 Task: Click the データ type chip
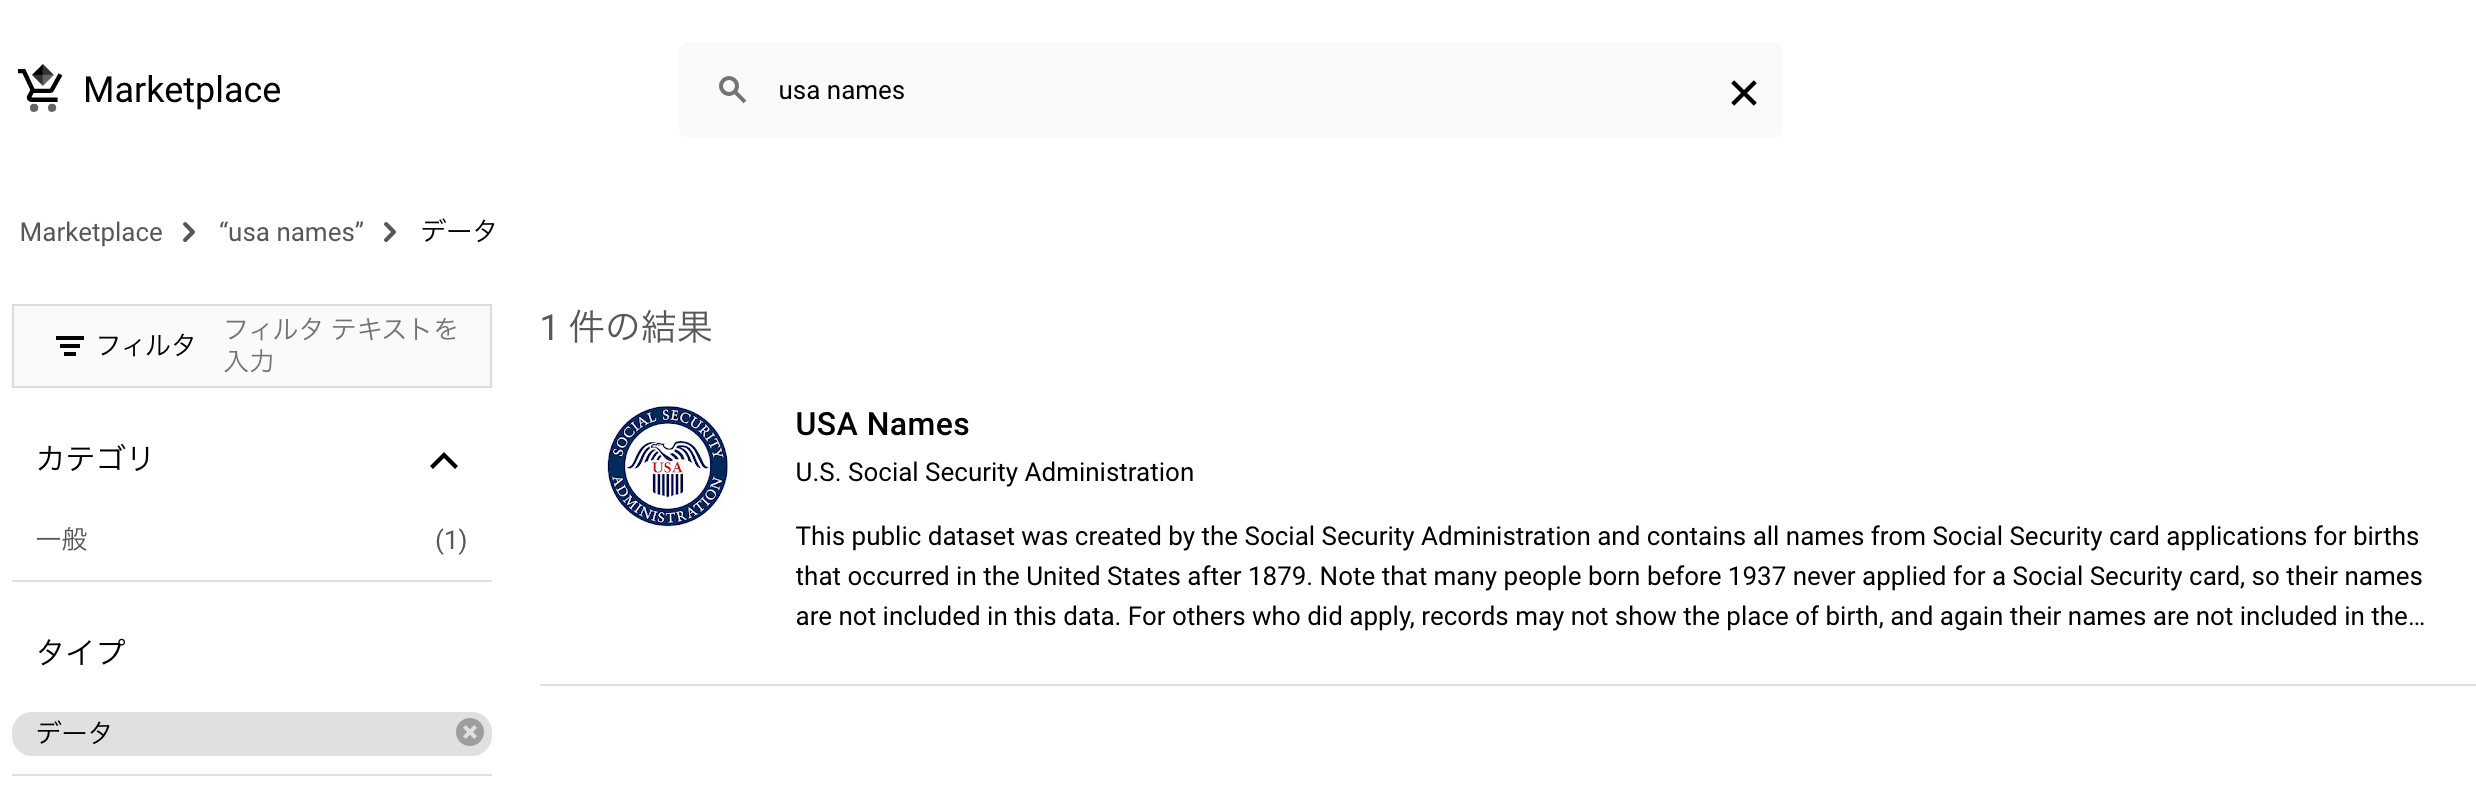point(74,732)
